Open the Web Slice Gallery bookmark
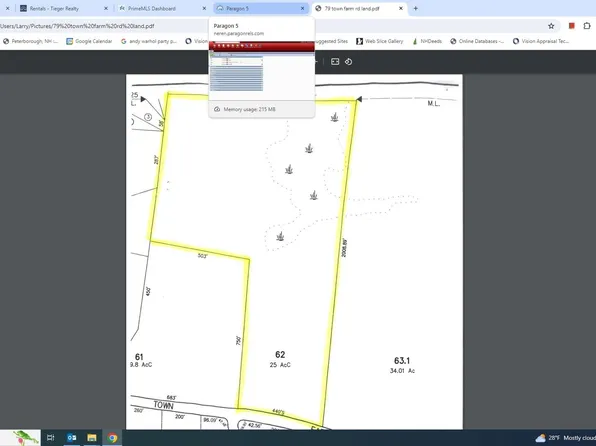The image size is (596, 446). [x=379, y=41]
